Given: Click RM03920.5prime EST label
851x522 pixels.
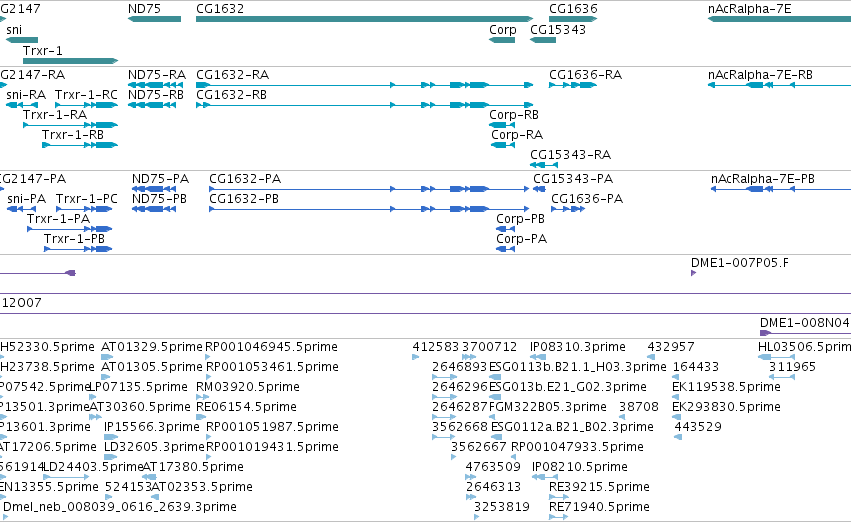Looking at the screenshot, I should tap(248, 387).
